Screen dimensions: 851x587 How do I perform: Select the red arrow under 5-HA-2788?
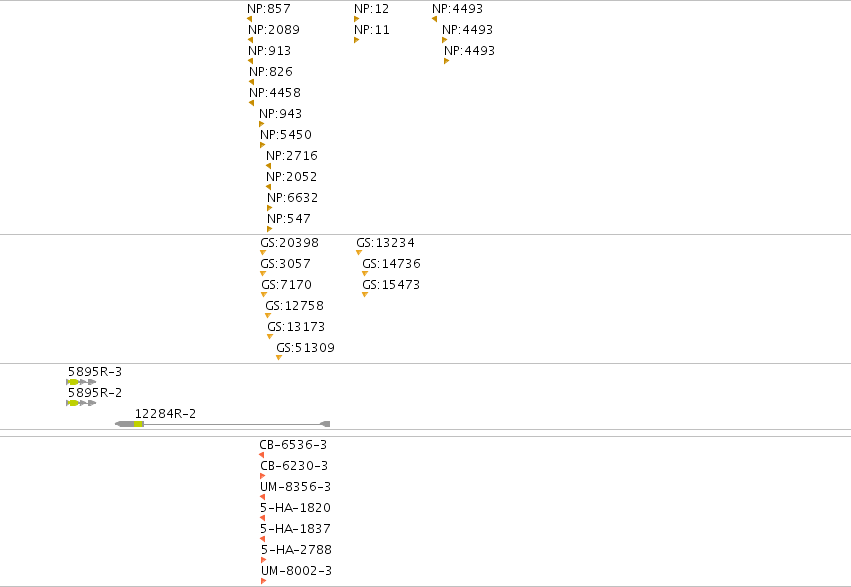click(264, 560)
